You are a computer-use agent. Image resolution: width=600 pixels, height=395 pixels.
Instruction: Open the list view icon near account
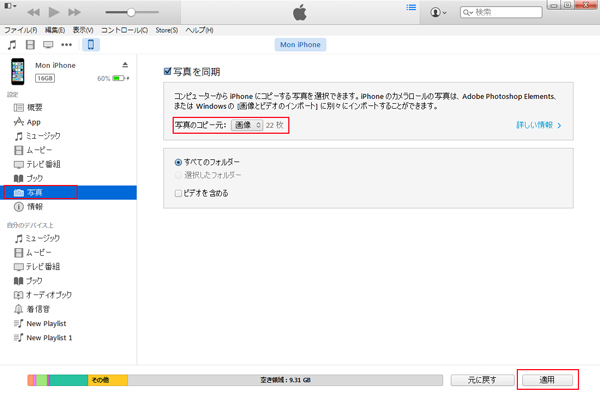click(x=411, y=8)
